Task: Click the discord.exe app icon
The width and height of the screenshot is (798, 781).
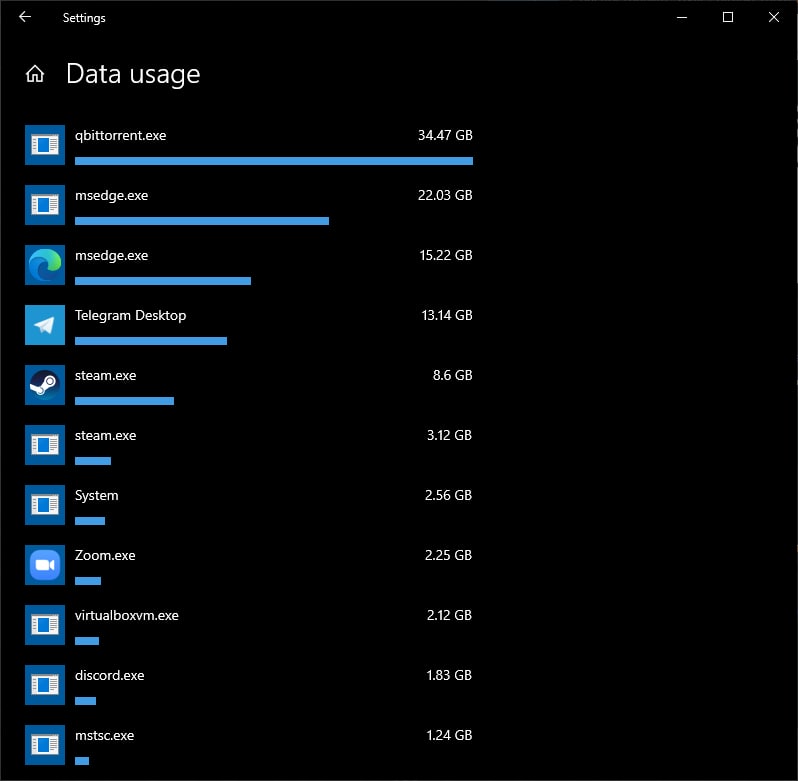Action: click(x=44, y=685)
